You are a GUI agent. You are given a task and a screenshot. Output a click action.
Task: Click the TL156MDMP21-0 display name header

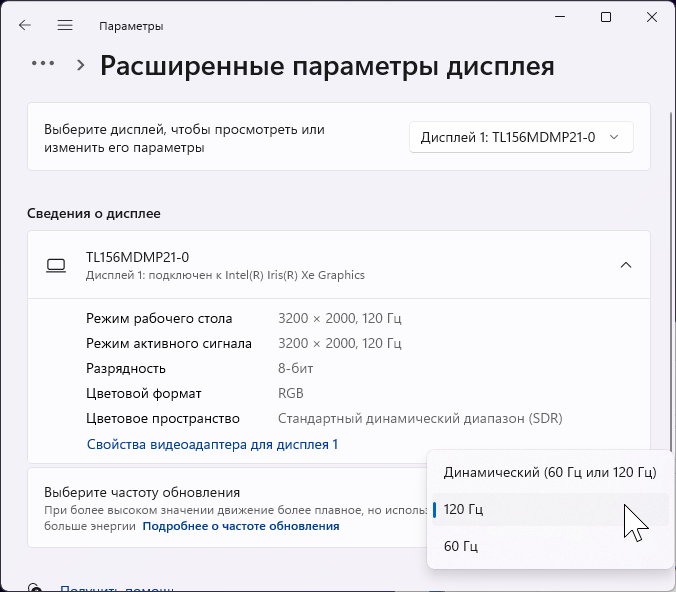tap(138, 257)
